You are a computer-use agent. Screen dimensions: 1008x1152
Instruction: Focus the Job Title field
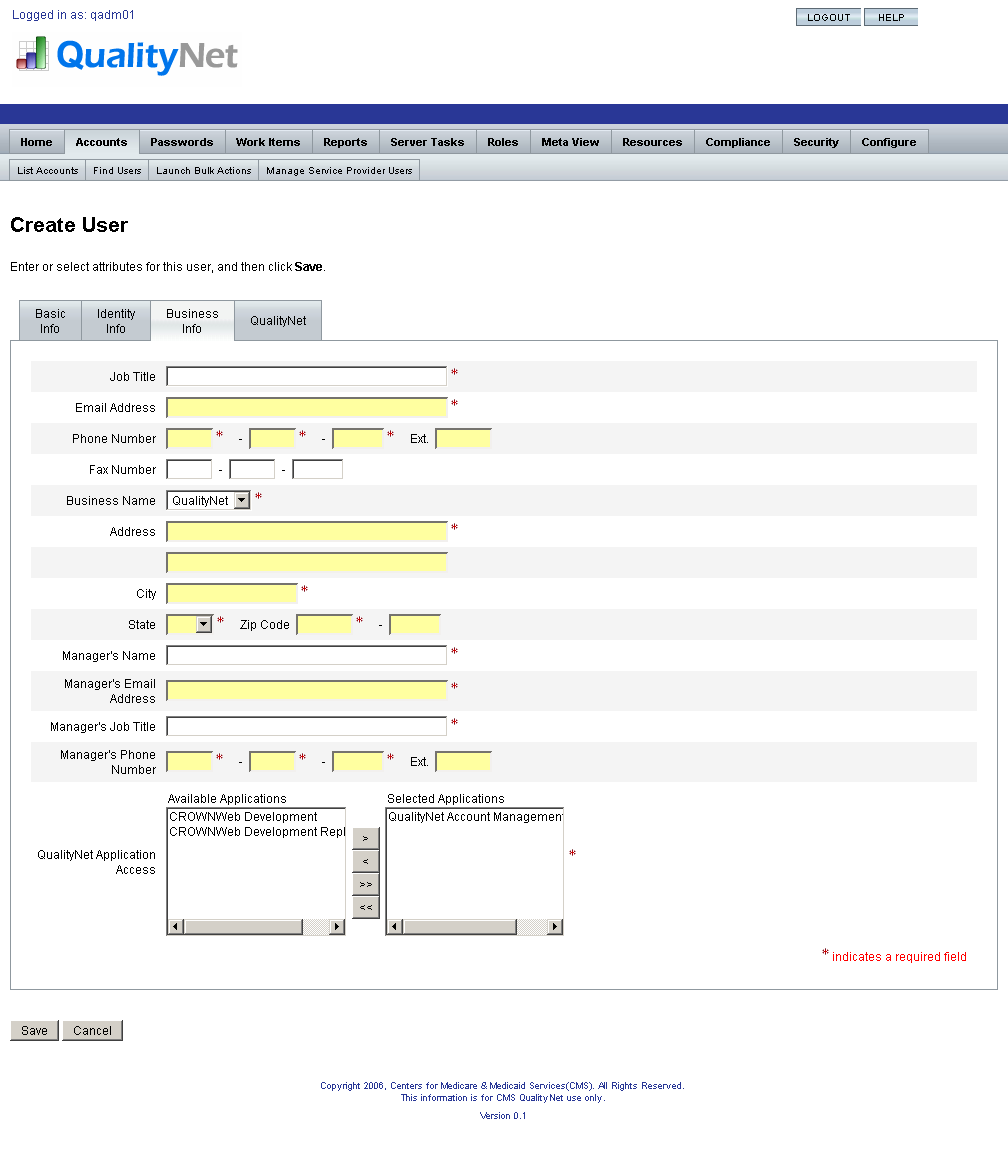(x=307, y=376)
